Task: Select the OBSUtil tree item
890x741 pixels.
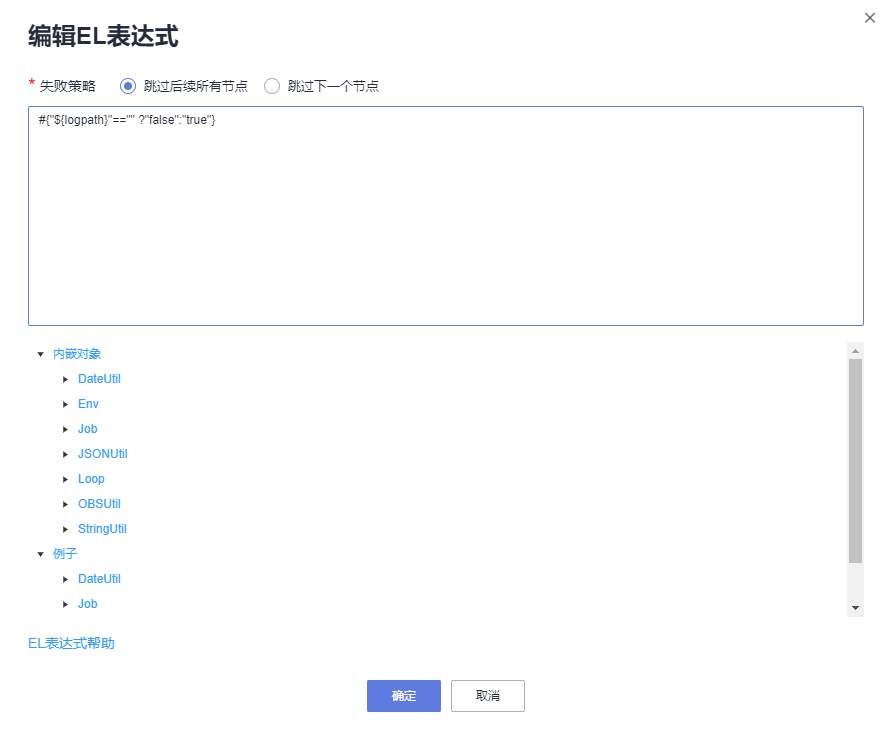Action: tap(99, 504)
